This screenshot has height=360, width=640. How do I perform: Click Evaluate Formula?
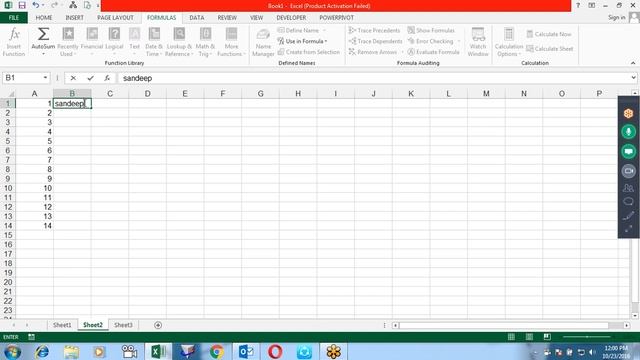[x=433, y=52]
